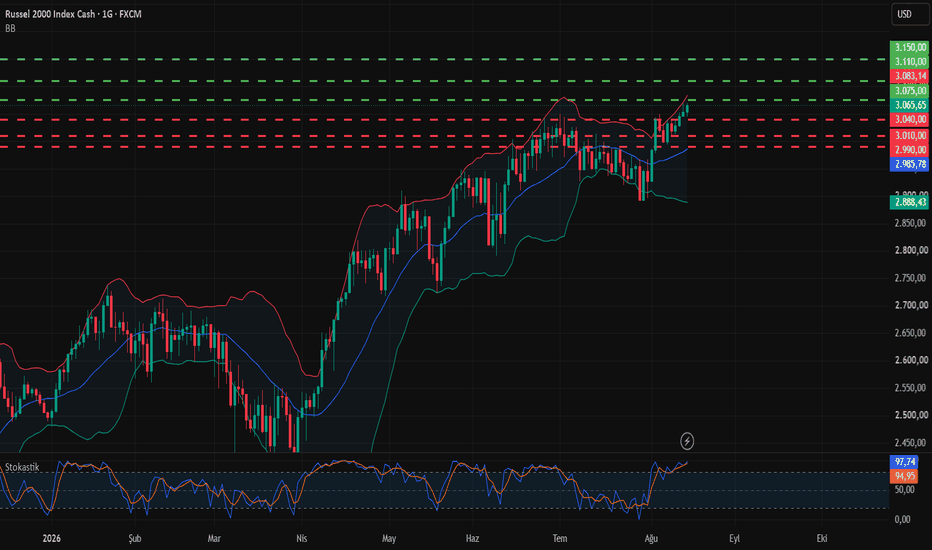Click the Nis month label
This screenshot has width=932, height=550.
pyautogui.click(x=301, y=538)
